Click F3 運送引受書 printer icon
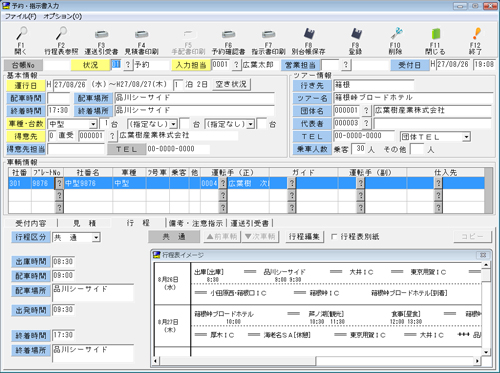The image size is (500, 373). [x=101, y=34]
